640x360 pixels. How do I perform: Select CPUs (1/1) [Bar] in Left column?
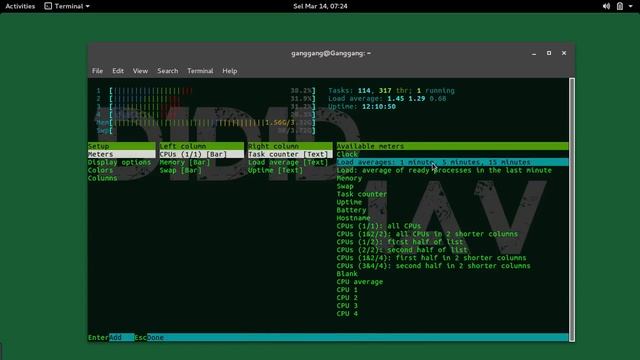202,154
